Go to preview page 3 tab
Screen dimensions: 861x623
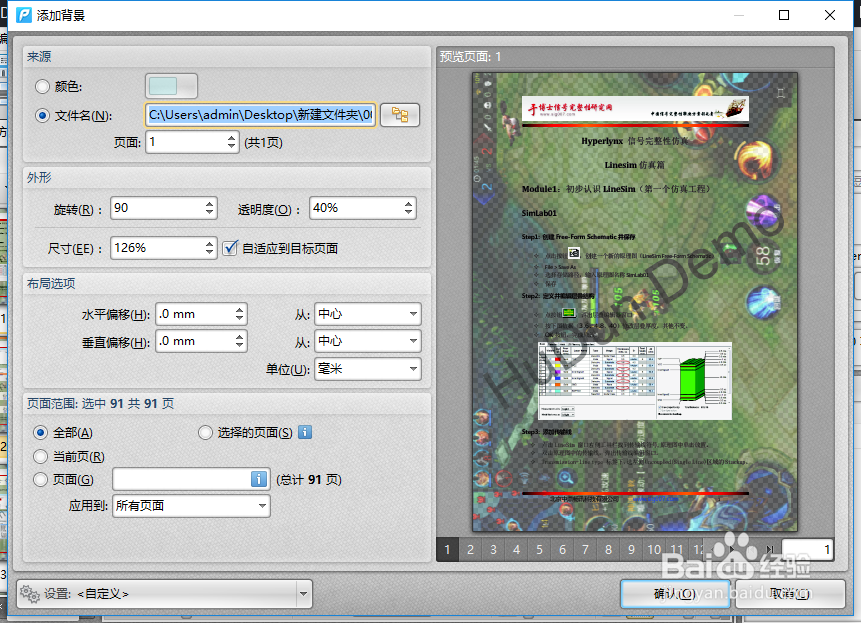coord(494,549)
